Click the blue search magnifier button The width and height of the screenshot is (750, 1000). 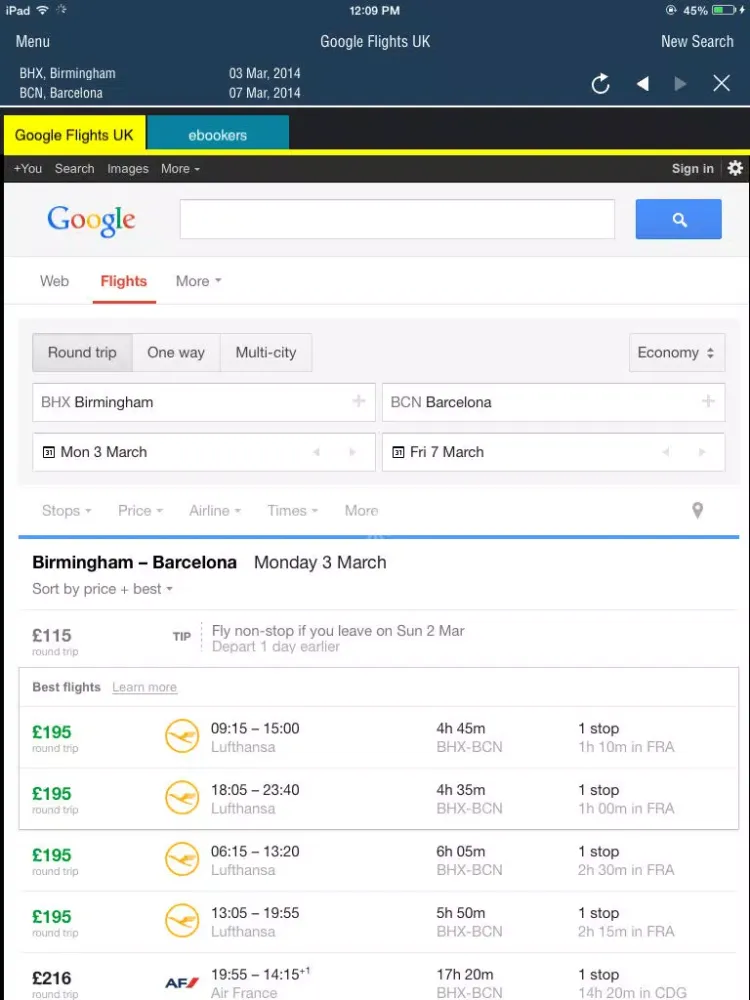pos(679,219)
